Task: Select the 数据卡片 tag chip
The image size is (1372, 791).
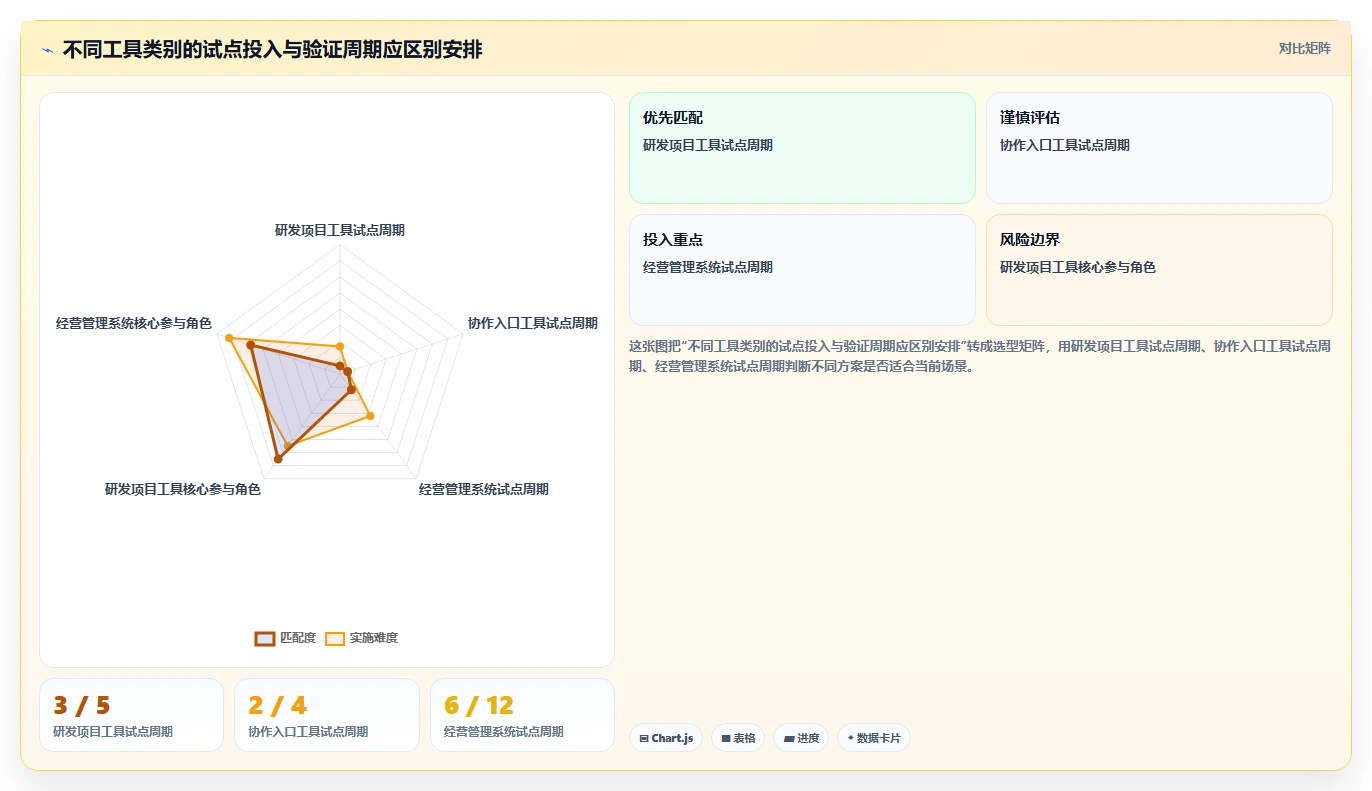Action: pos(874,738)
